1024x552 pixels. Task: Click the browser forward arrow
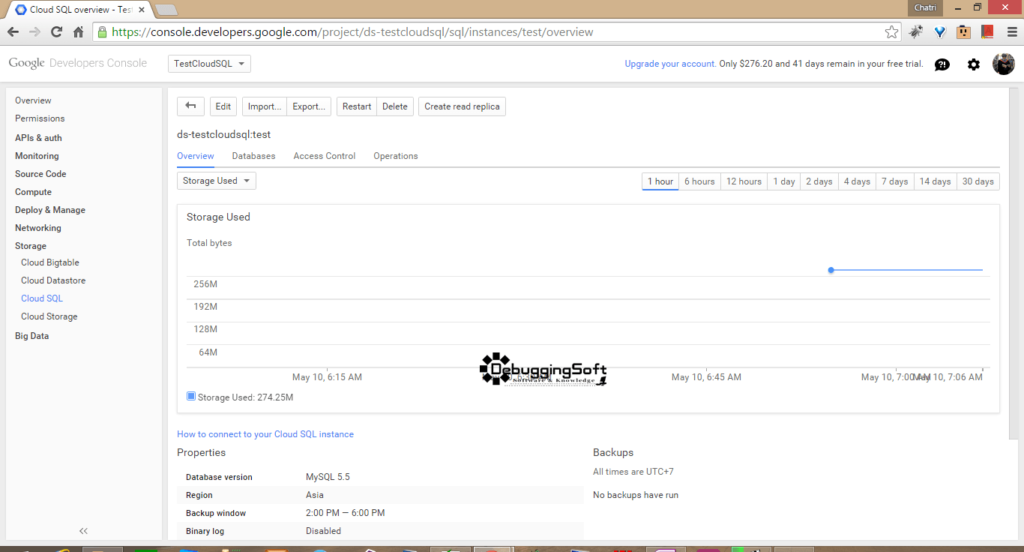click(x=35, y=32)
